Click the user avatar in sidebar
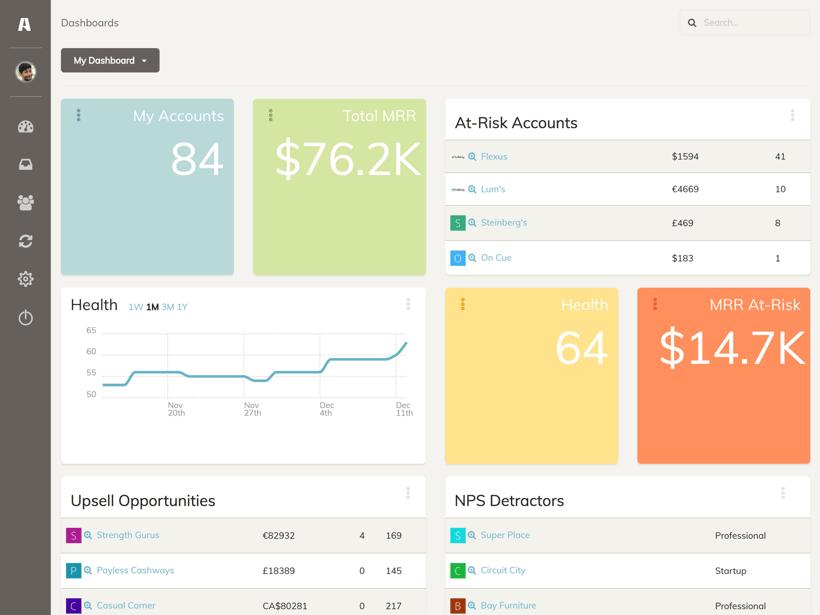The height and width of the screenshot is (615, 820). point(25,71)
